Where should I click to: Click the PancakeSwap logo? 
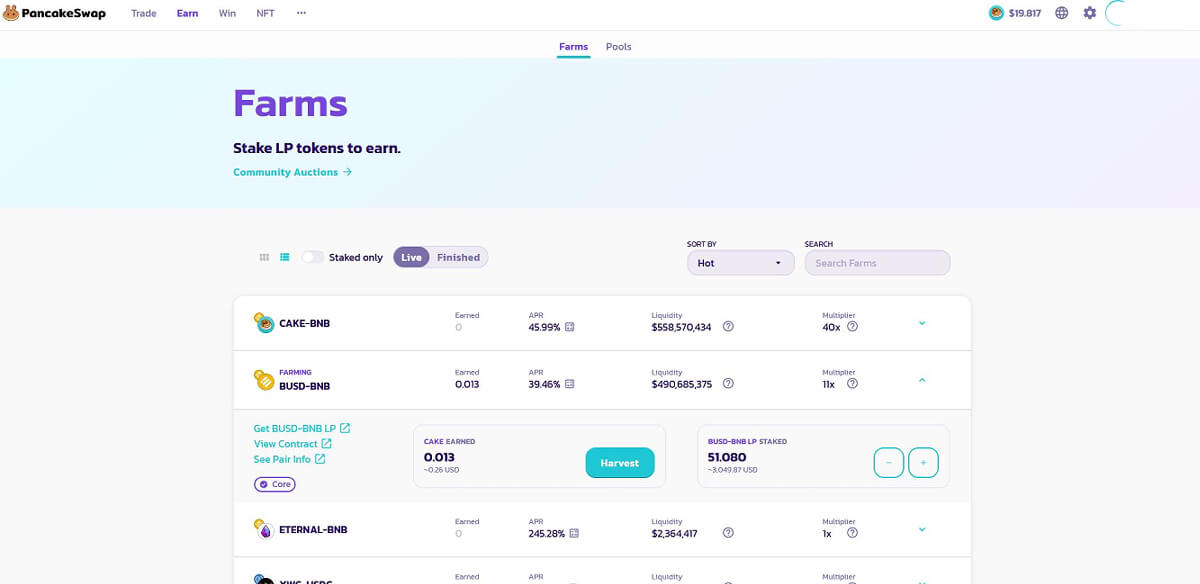53,13
